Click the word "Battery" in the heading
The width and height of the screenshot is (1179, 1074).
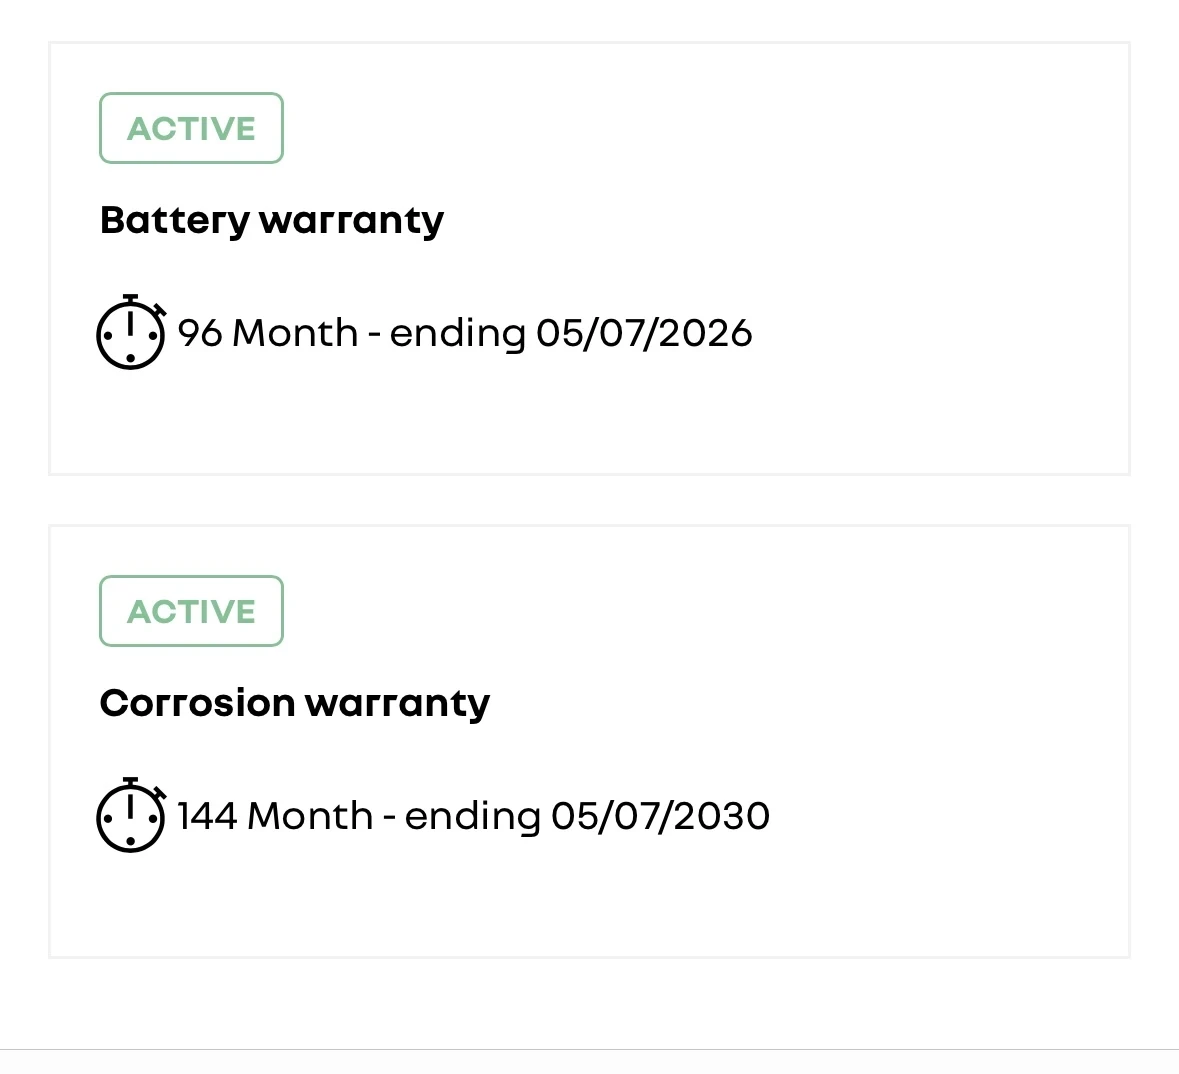(174, 220)
